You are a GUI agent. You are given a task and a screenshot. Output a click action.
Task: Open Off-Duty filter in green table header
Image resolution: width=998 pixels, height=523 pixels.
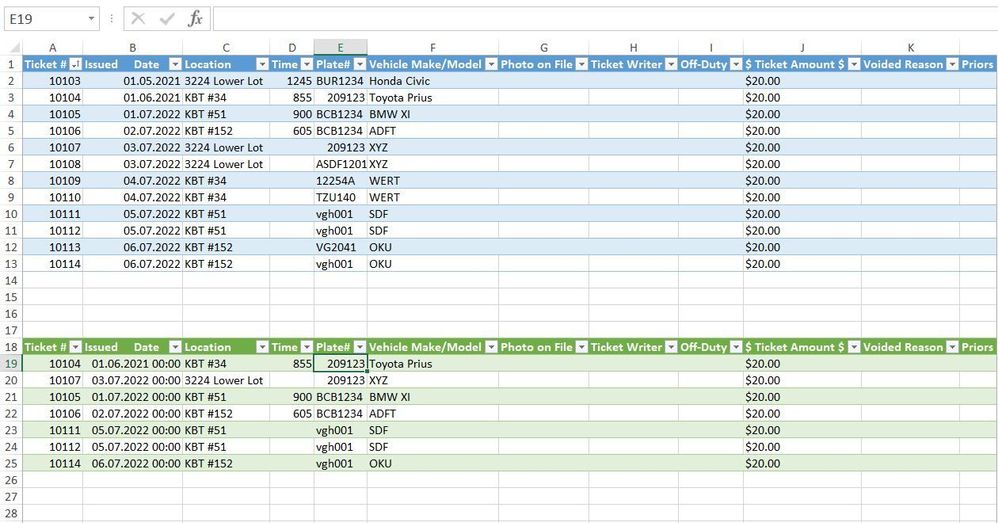pos(736,347)
